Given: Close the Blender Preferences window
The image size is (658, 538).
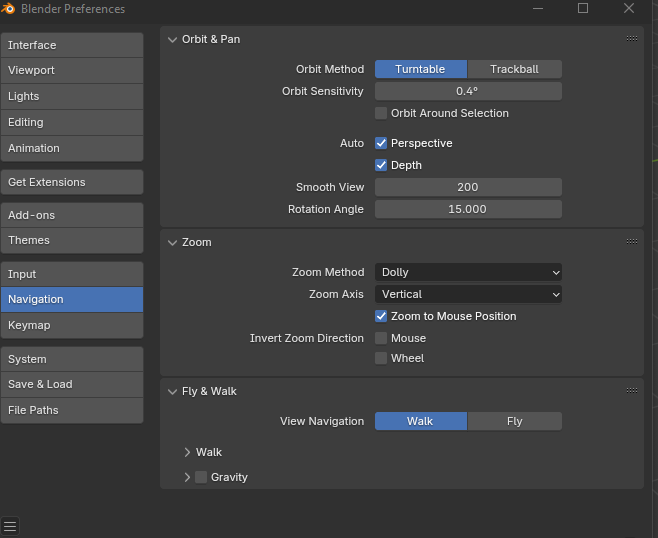Looking at the screenshot, I should (629, 8).
